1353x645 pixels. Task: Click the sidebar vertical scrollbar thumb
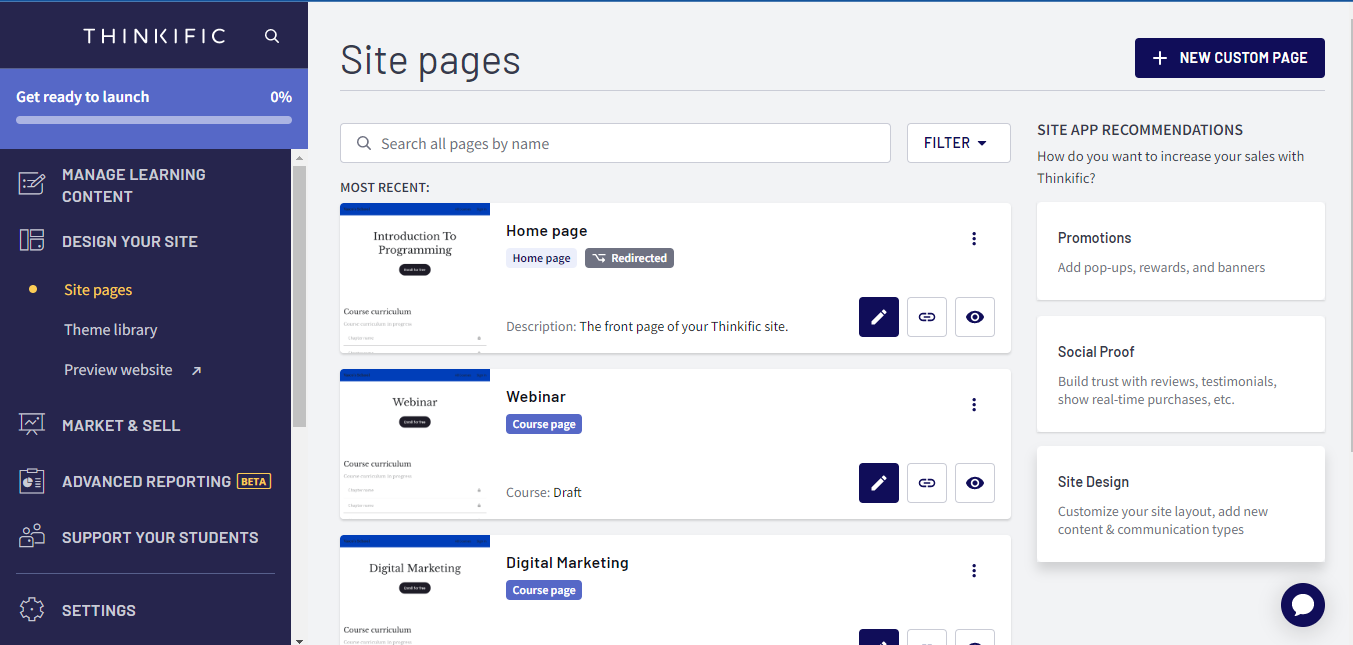(299, 297)
